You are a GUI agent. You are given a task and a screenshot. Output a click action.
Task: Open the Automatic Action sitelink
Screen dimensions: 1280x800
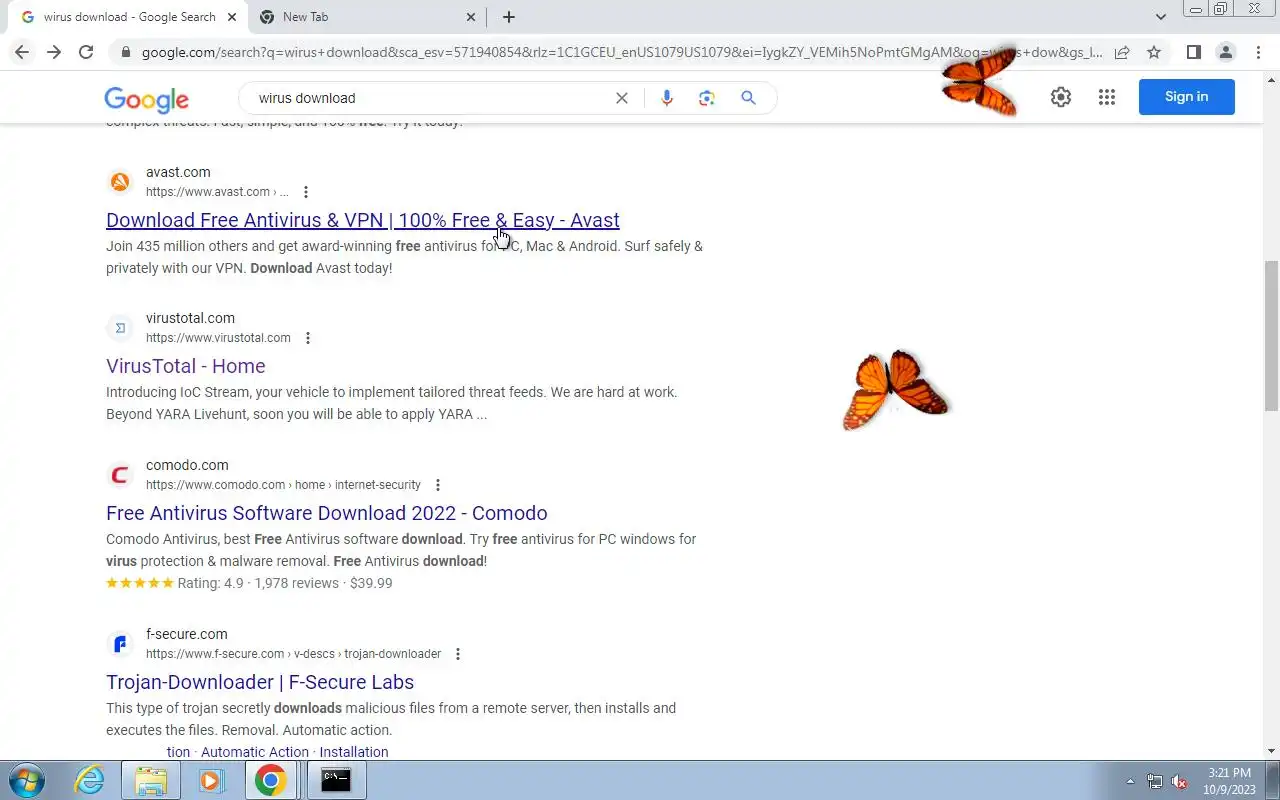tap(255, 752)
